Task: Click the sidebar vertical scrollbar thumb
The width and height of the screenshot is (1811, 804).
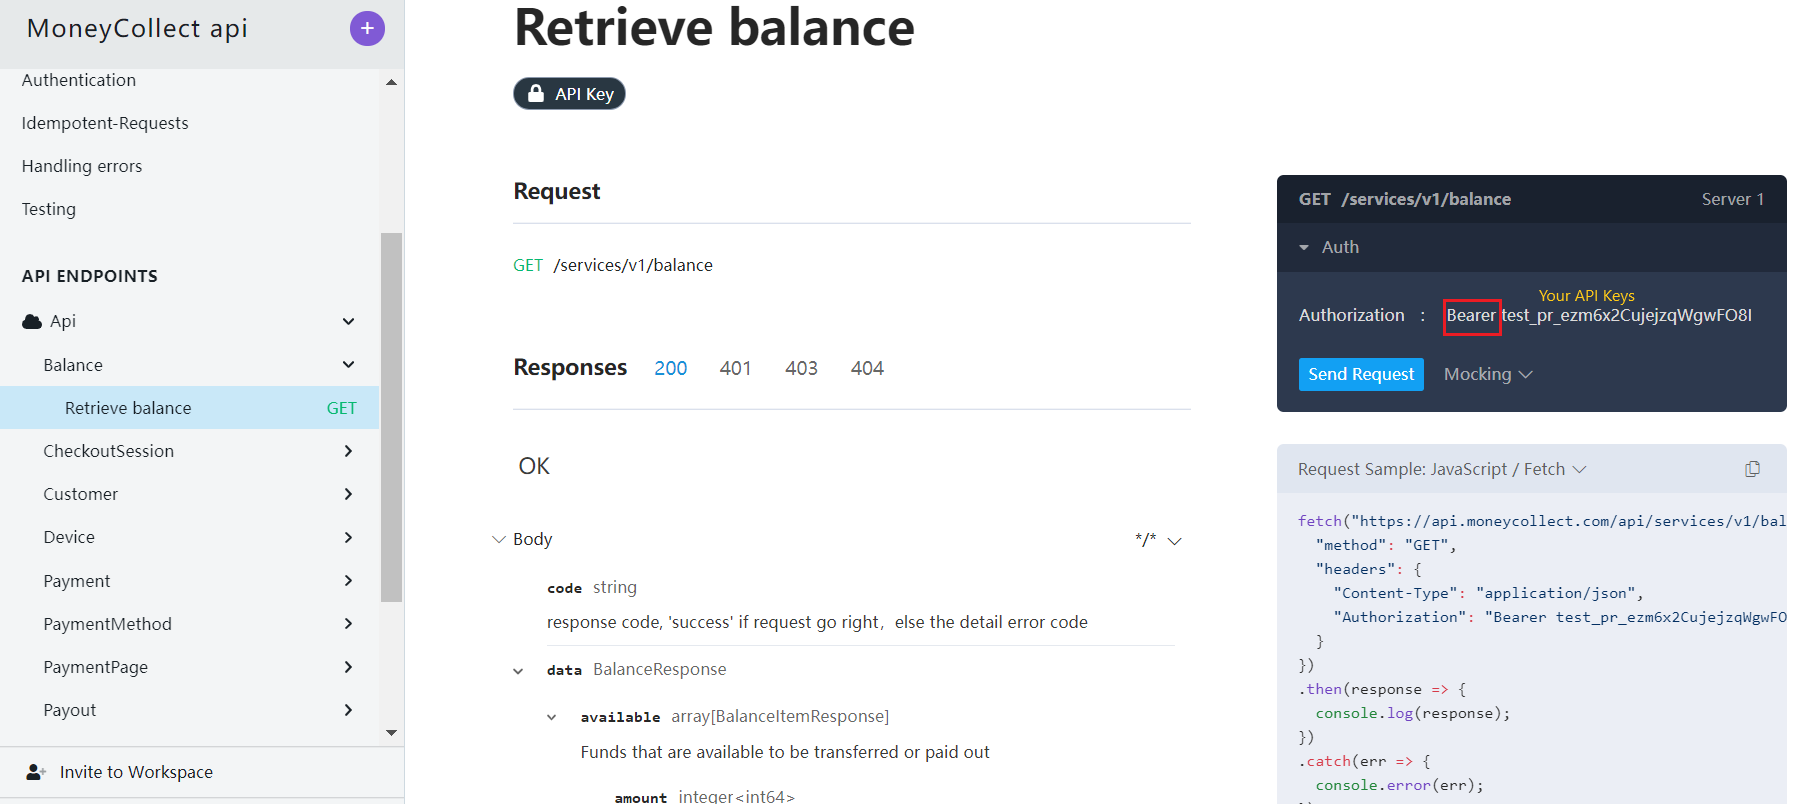Action: point(391,417)
